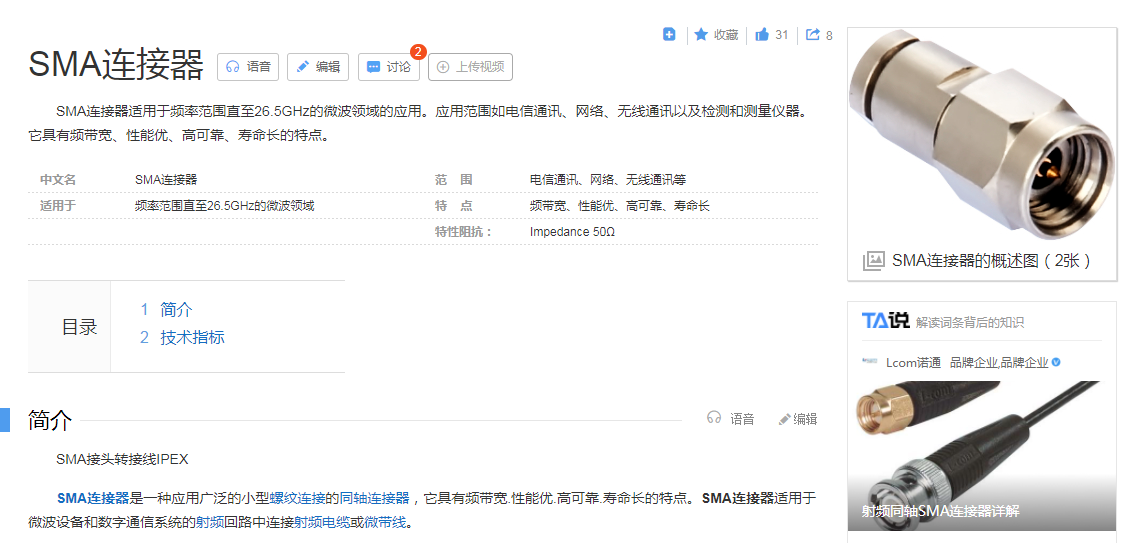Click the headphone icon in the 简介 section header
The height and width of the screenshot is (543, 1129).
(x=714, y=419)
